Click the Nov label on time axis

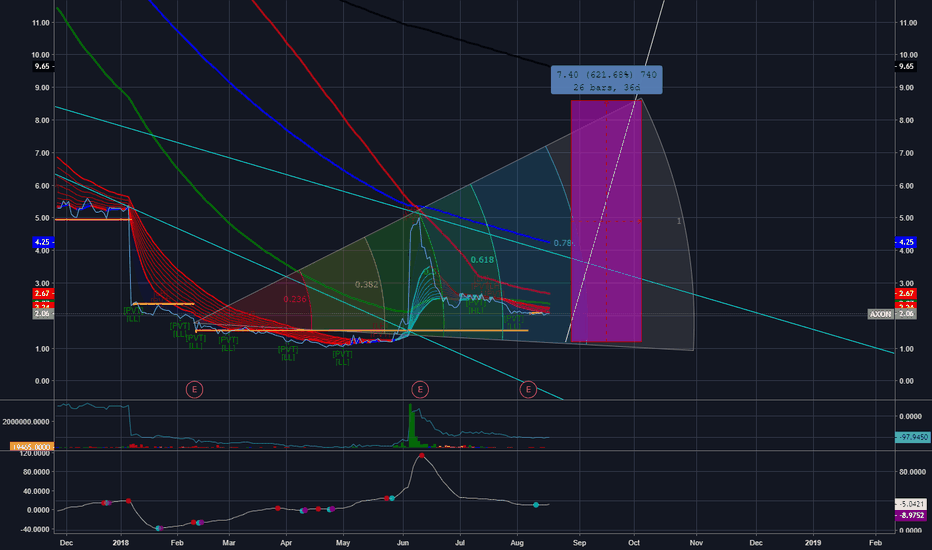[696, 542]
